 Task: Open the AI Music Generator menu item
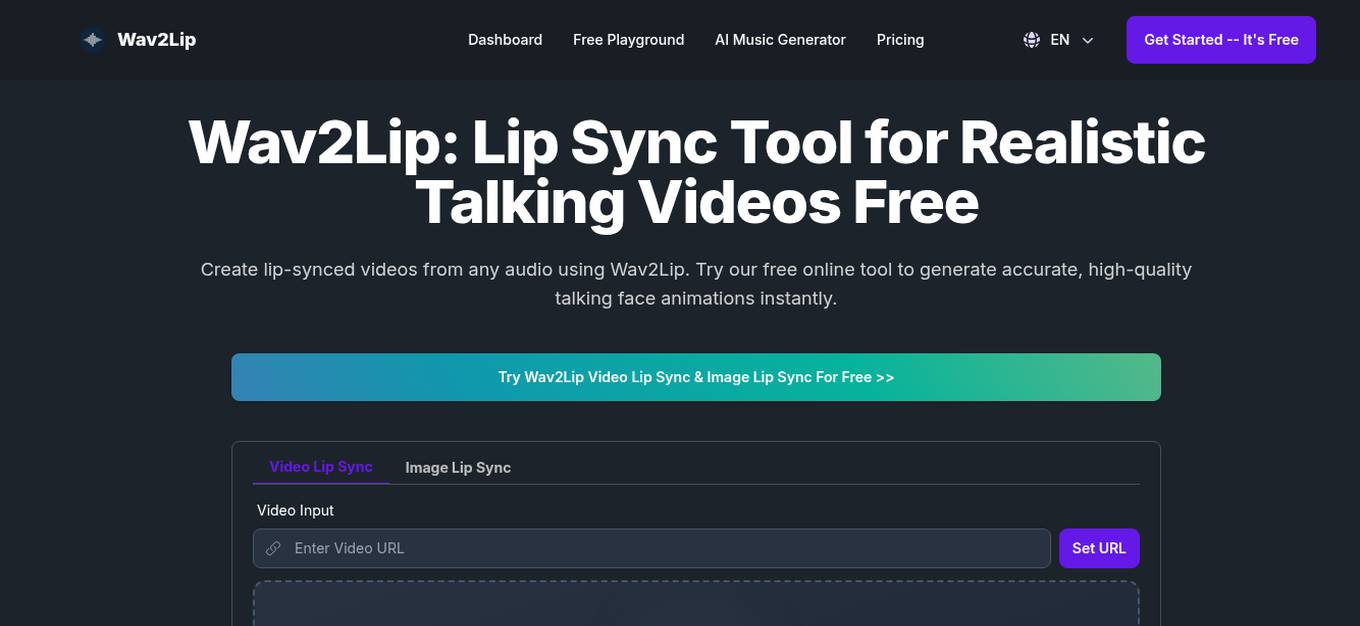[x=780, y=40]
